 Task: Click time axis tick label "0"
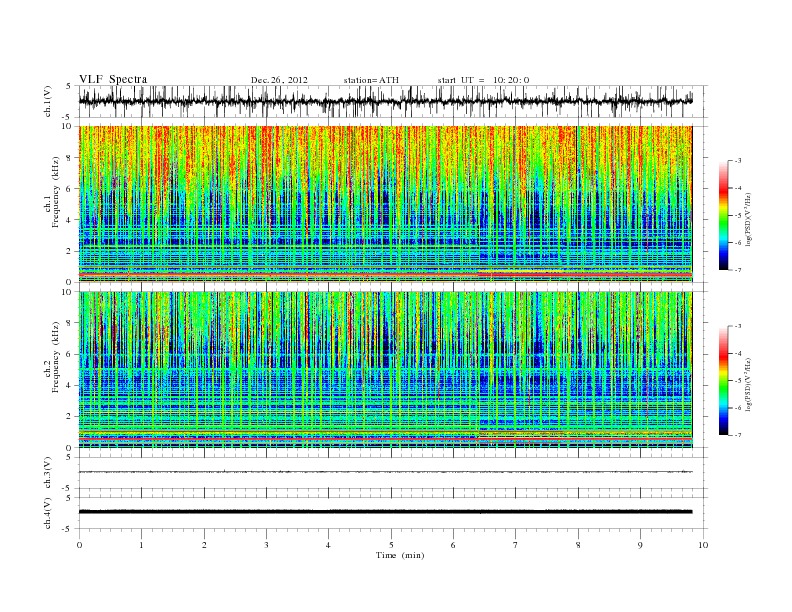[79, 545]
